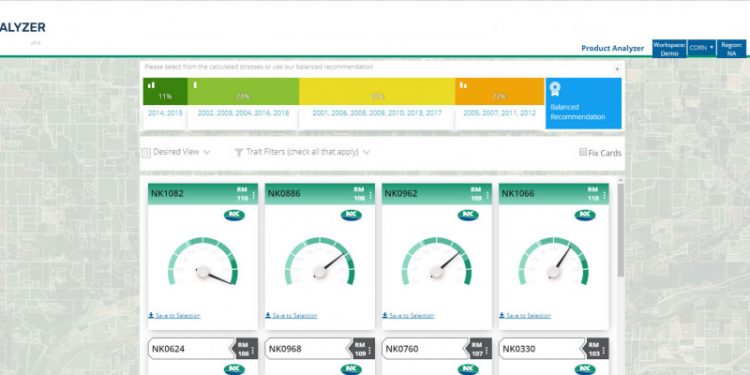Click the NK0968 card title

point(285,349)
